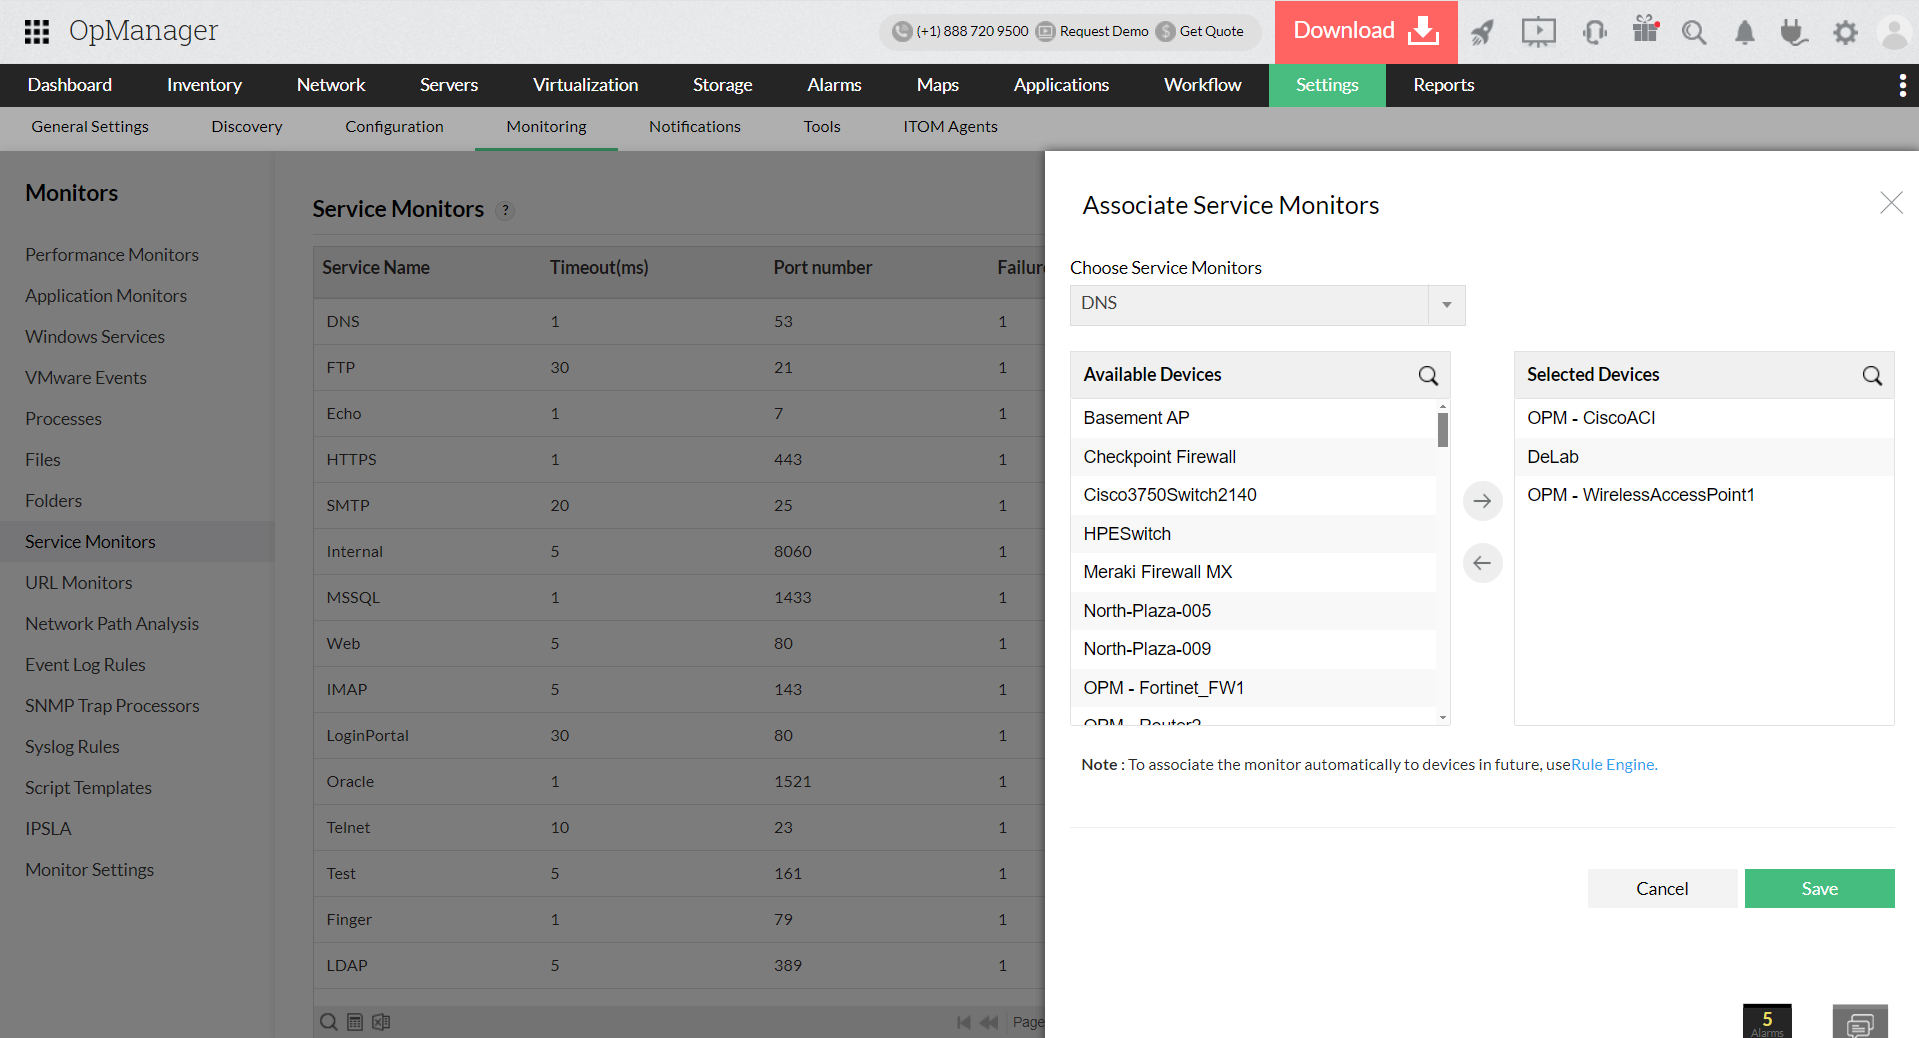Open the Rule Engine link in the note
Viewport: 1919px width, 1038px height.
pyautogui.click(x=1612, y=764)
